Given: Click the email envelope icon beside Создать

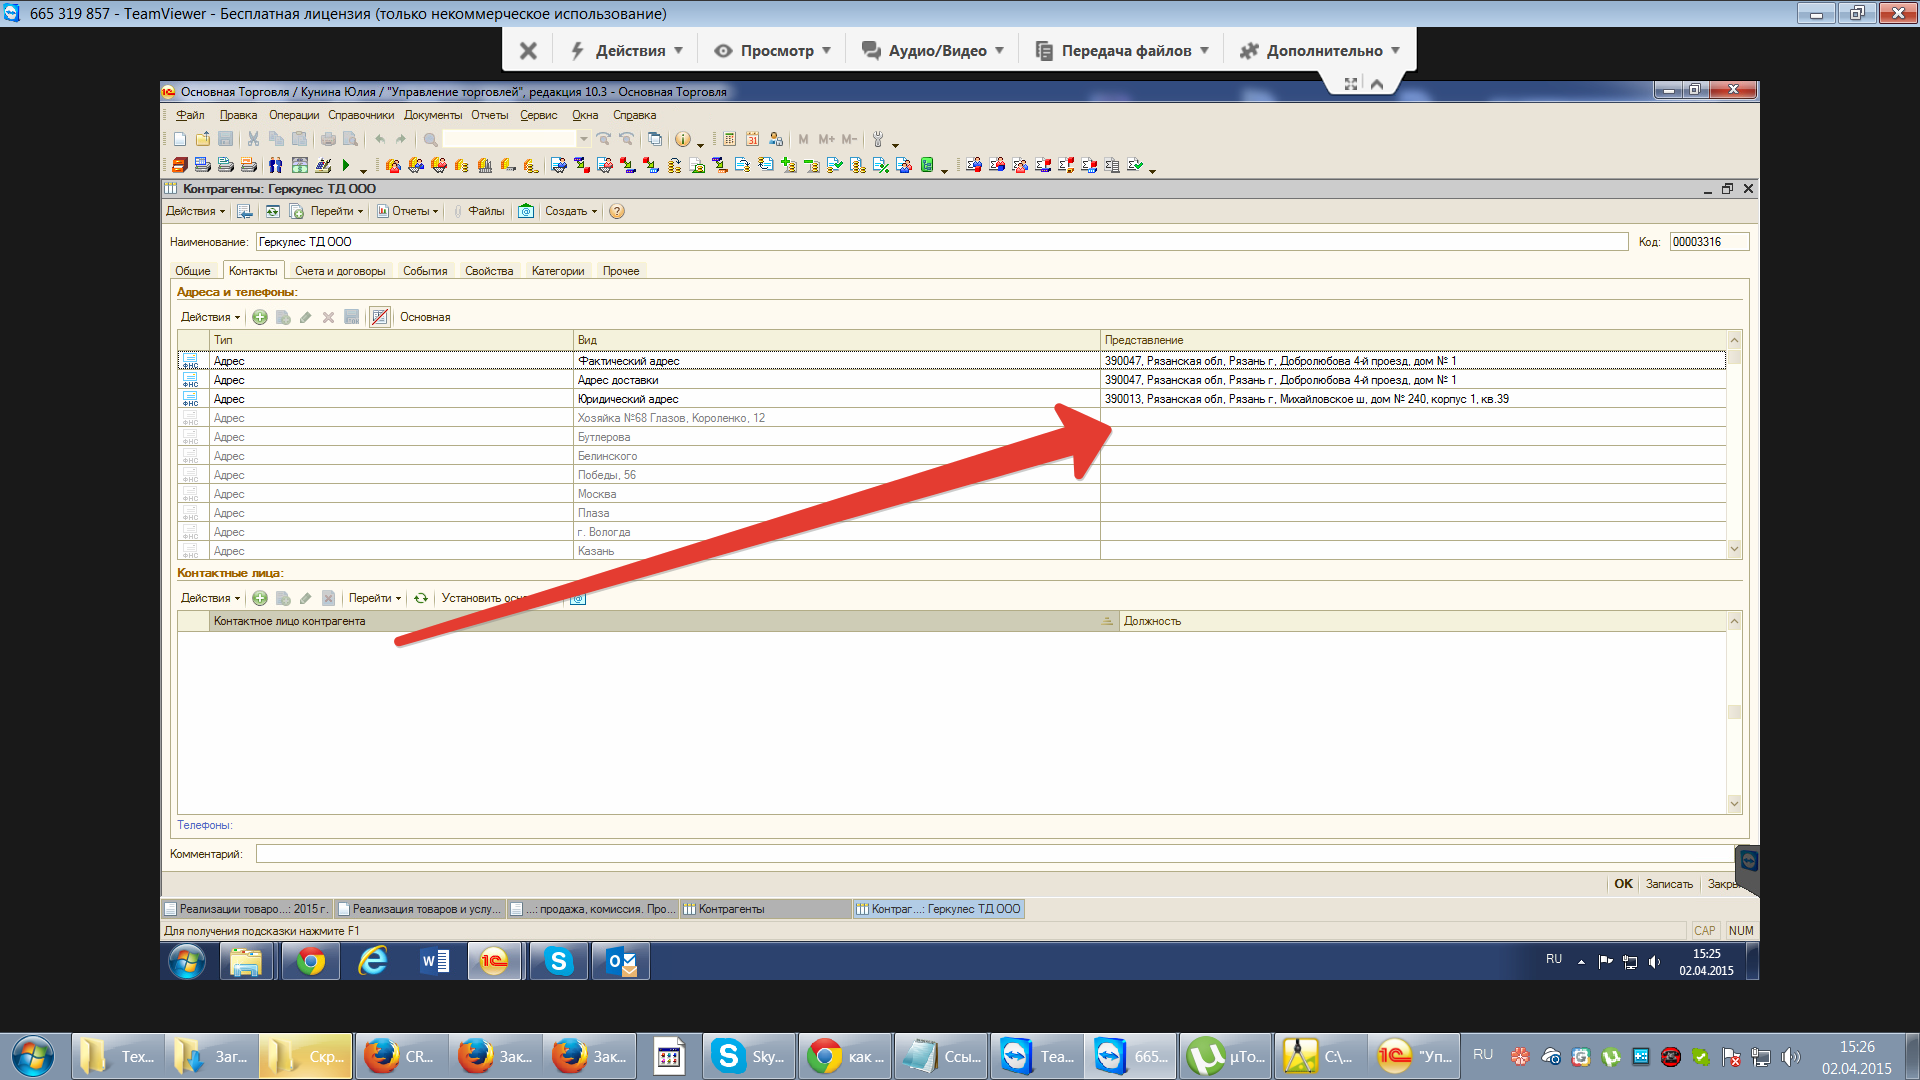Looking at the screenshot, I should coord(526,211).
